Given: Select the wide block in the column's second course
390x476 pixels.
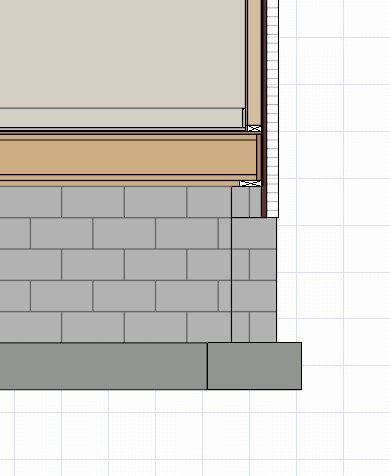Looking at the screenshot, I should click(254, 233).
